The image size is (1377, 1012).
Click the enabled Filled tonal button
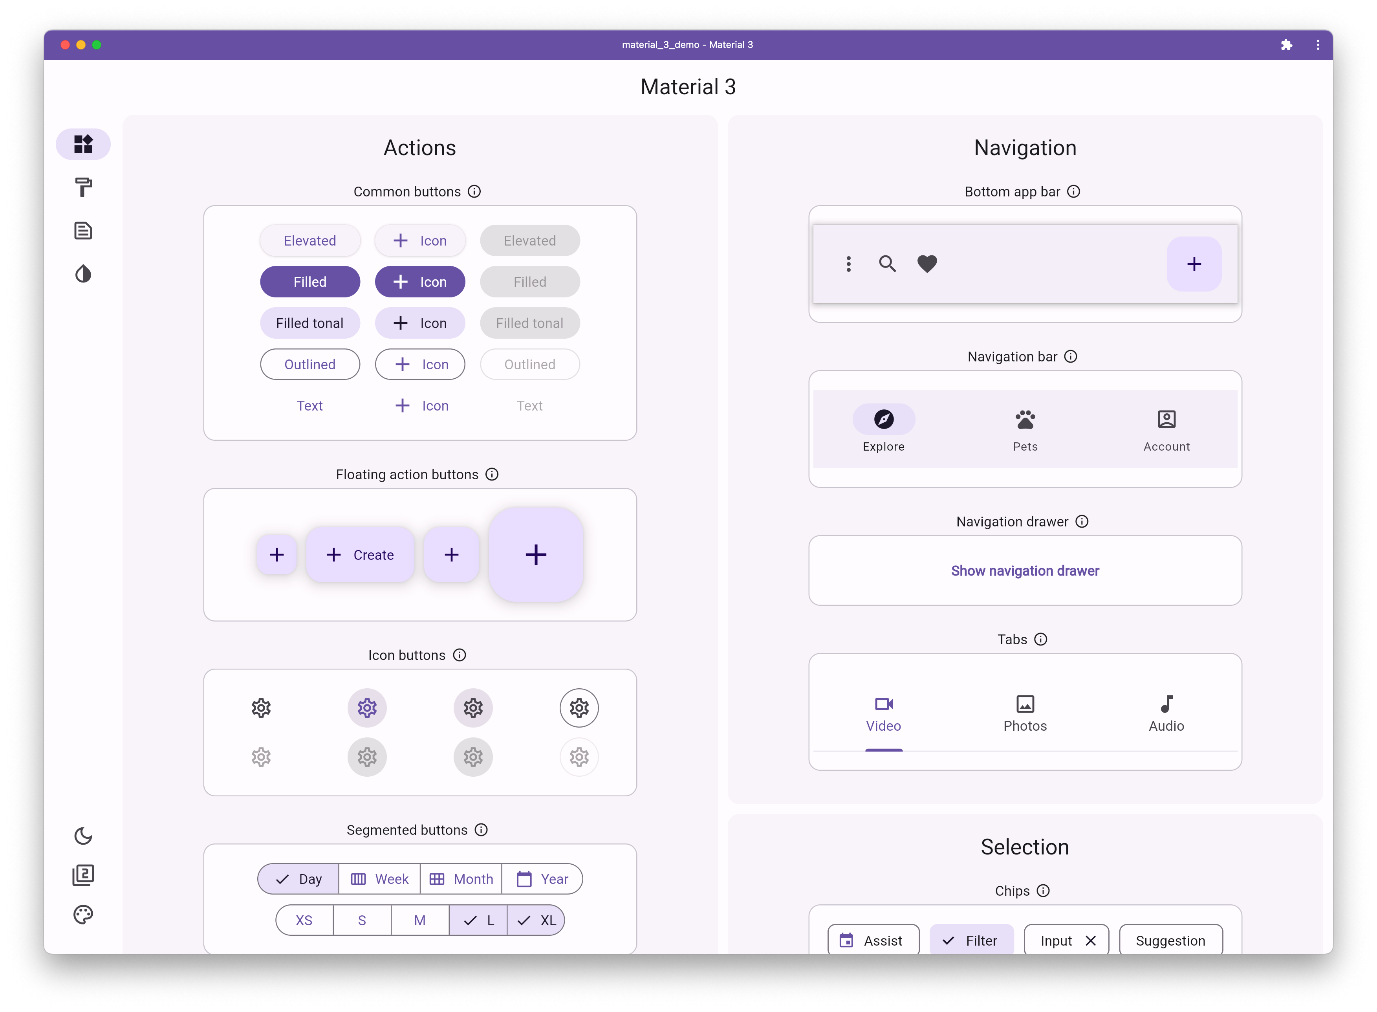pos(310,323)
